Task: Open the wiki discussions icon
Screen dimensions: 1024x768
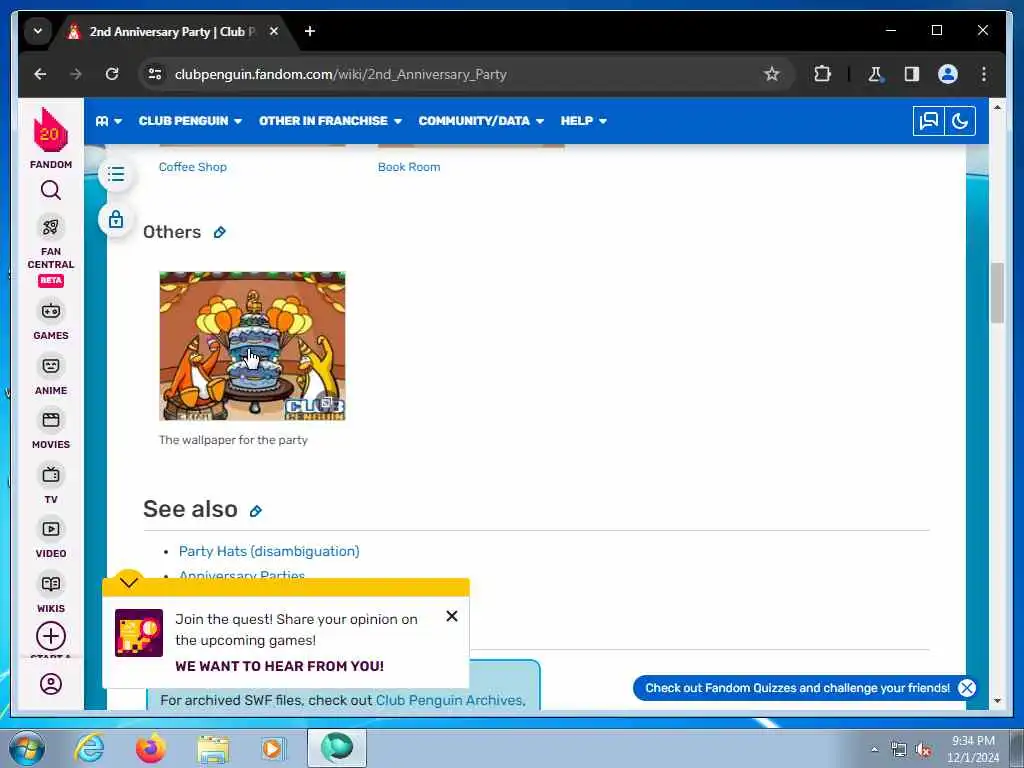Action: pyautogui.click(x=929, y=121)
